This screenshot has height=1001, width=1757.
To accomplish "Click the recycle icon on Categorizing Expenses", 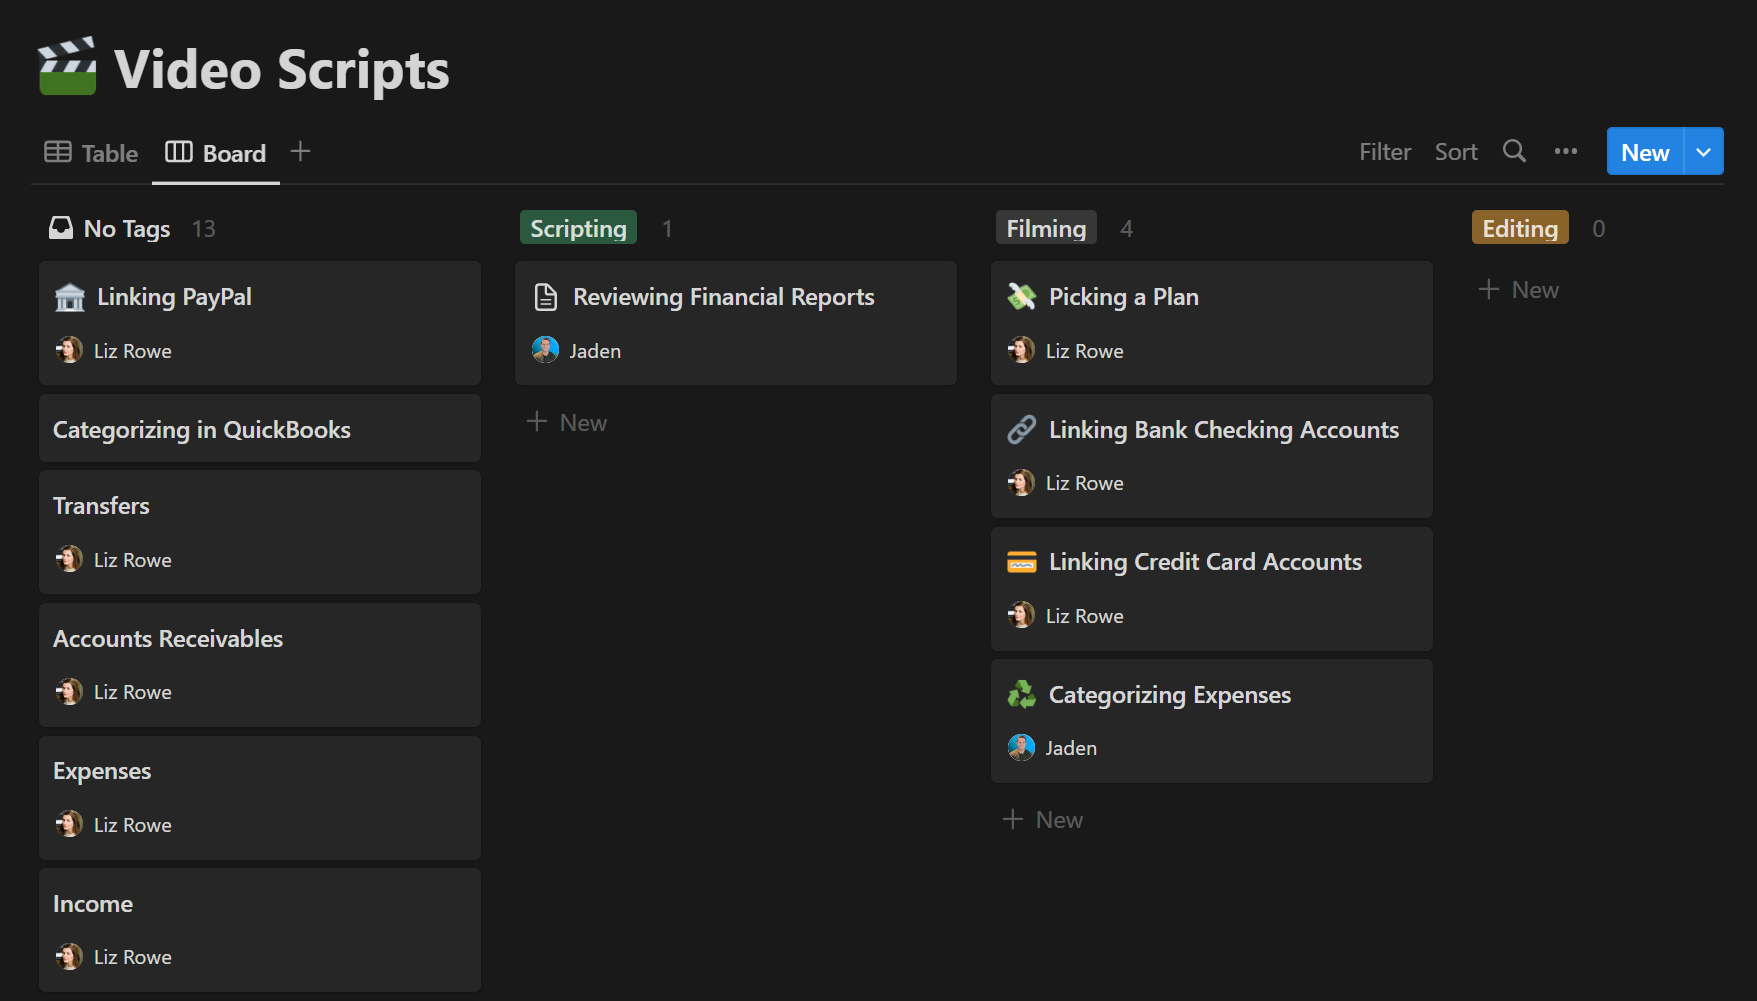I will [1021, 695].
